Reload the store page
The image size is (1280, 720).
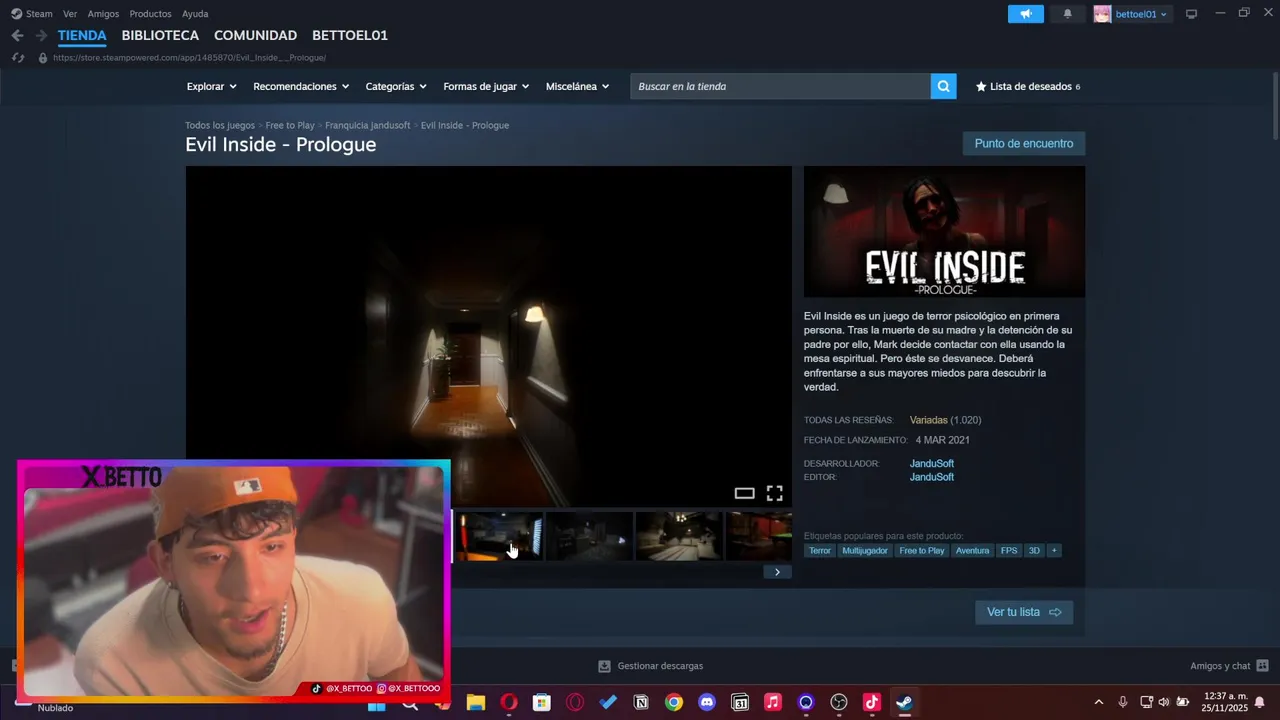18,58
